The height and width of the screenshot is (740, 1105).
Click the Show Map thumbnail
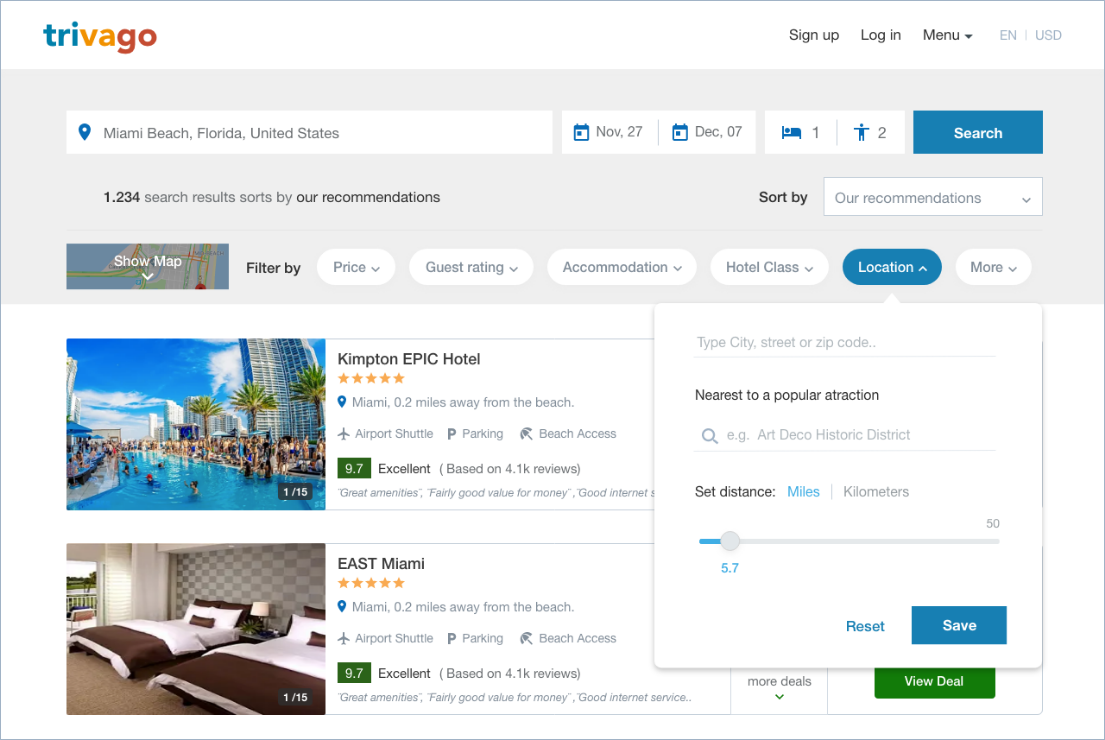(x=147, y=266)
